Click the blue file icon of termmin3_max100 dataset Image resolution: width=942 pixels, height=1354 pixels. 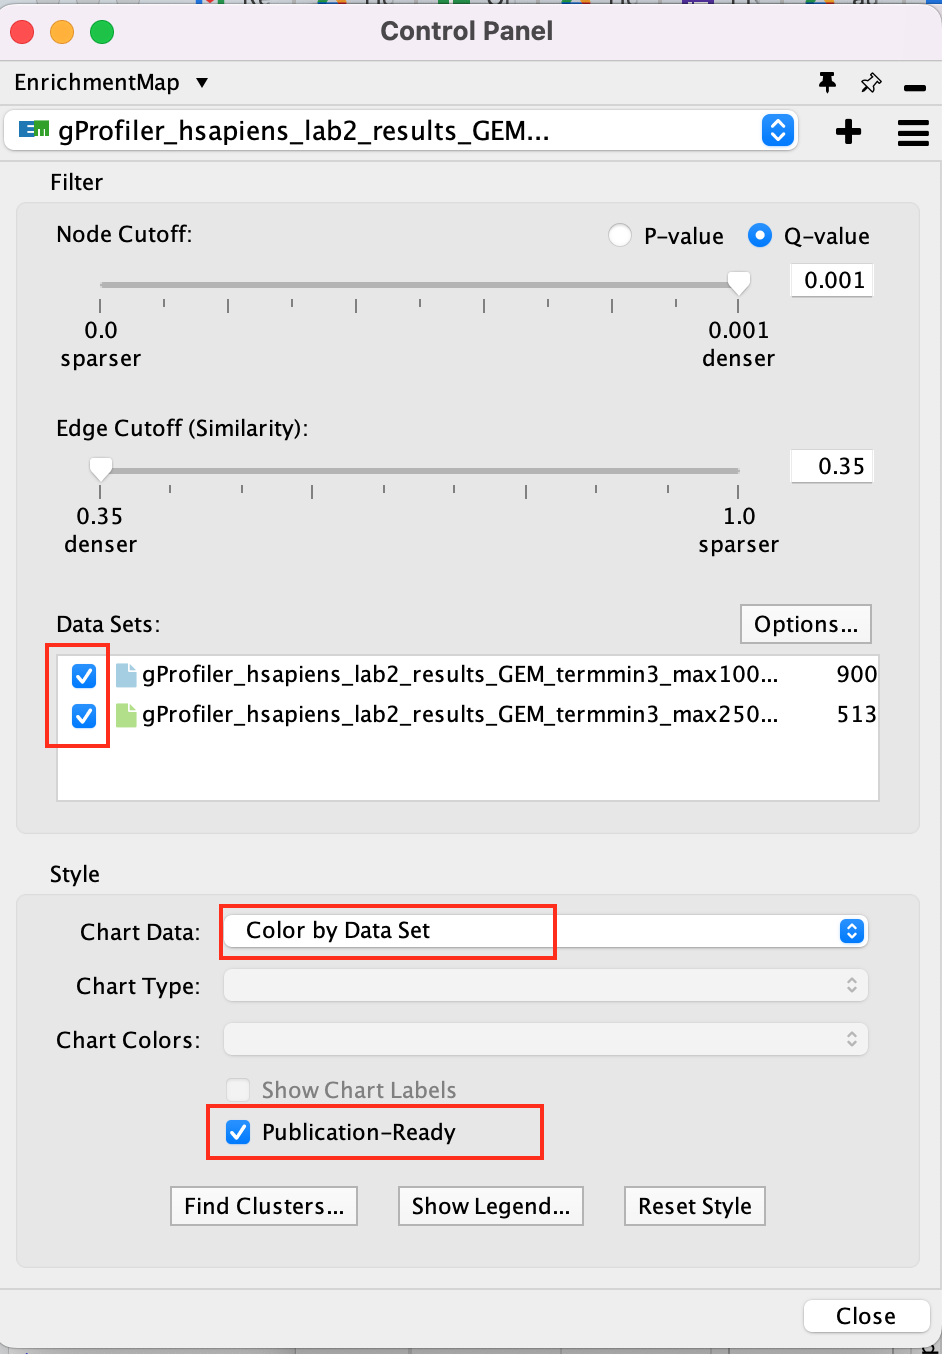coord(126,675)
